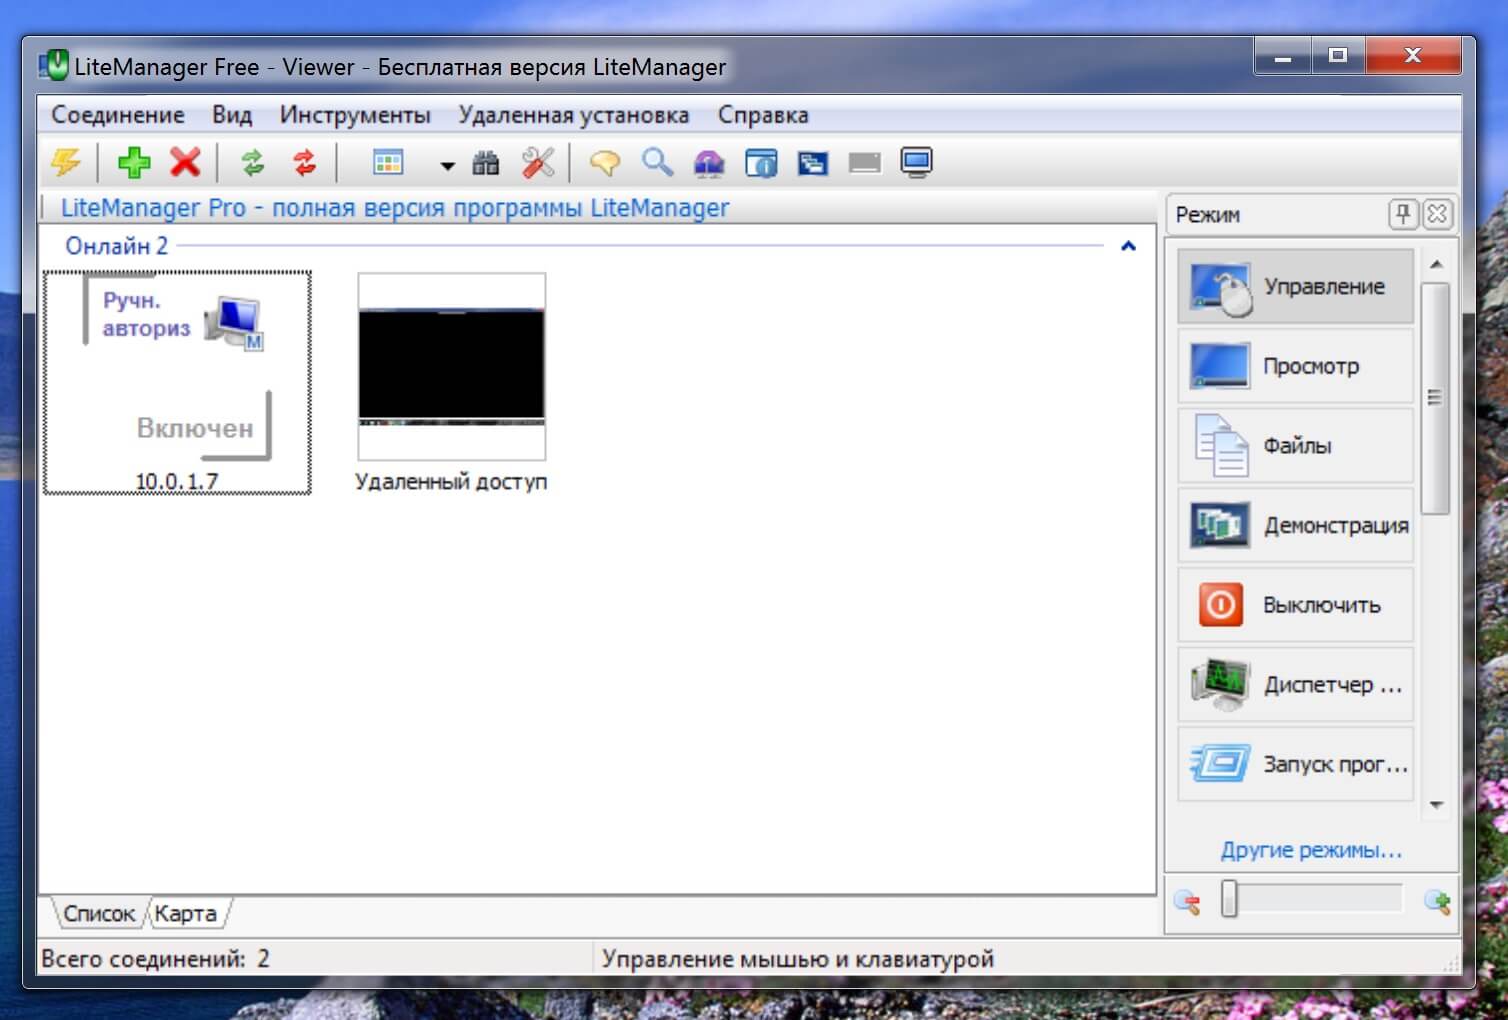The height and width of the screenshot is (1020, 1508).
Task: Open the Удаленная установка menu
Action: coord(574,115)
